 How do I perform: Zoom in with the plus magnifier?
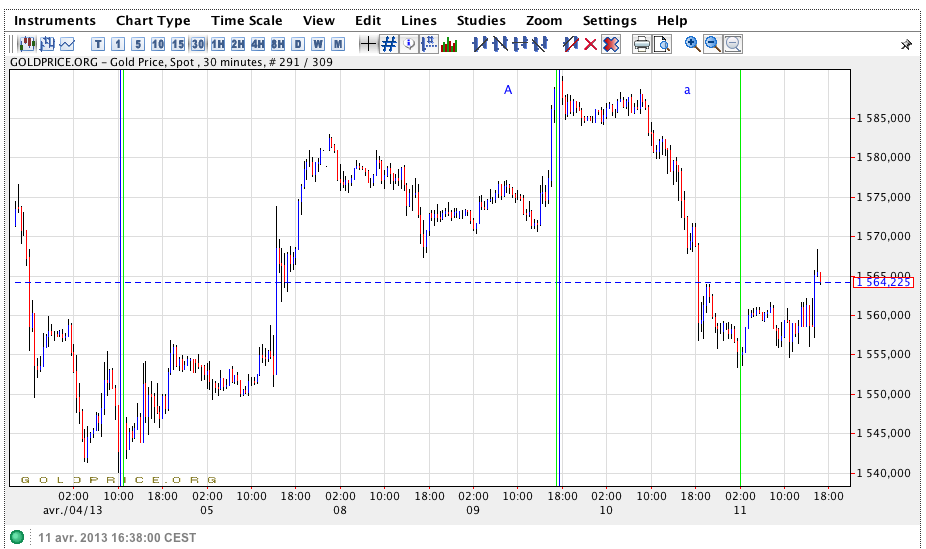692,44
